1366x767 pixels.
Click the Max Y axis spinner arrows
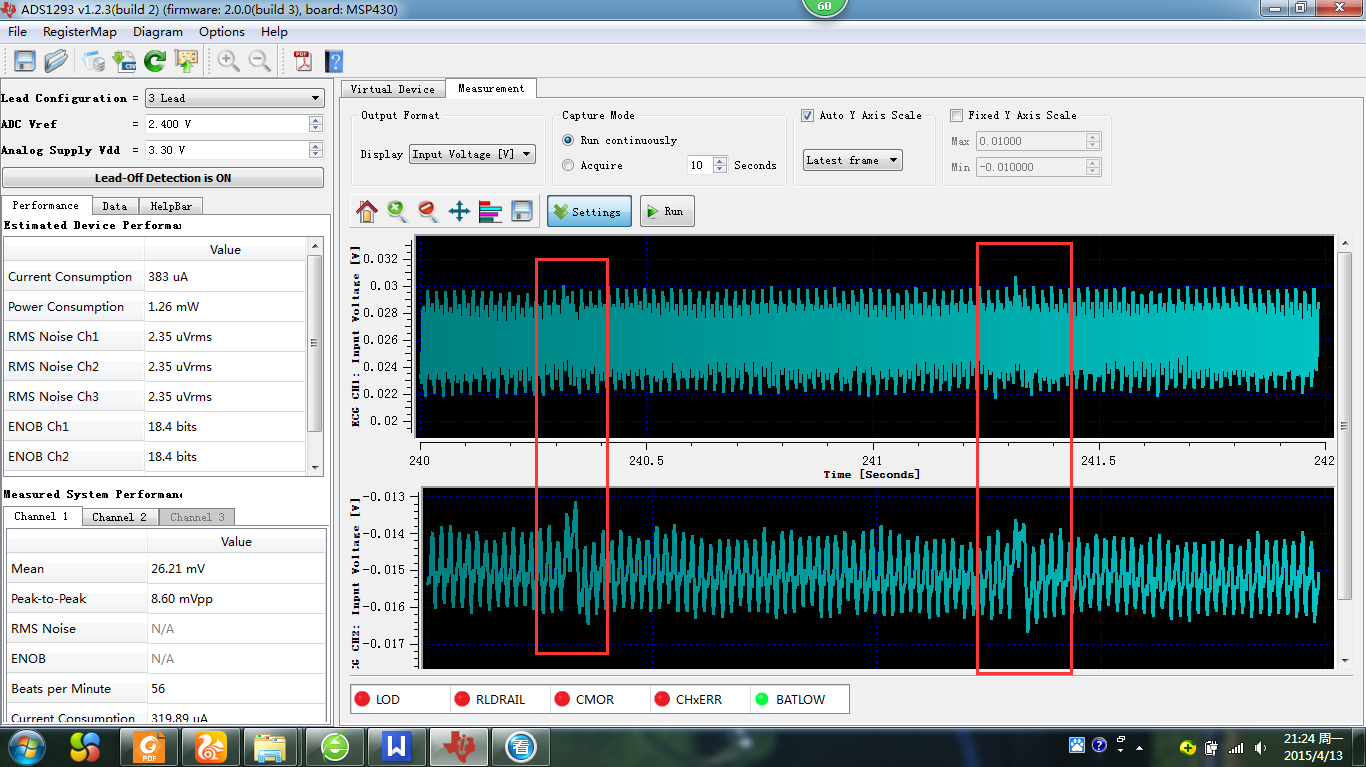1093,141
